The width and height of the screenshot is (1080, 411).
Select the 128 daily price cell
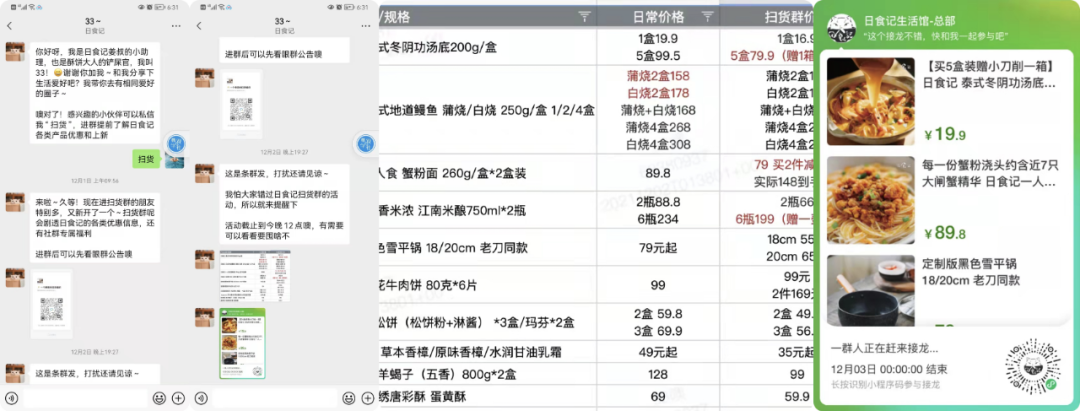click(658, 375)
